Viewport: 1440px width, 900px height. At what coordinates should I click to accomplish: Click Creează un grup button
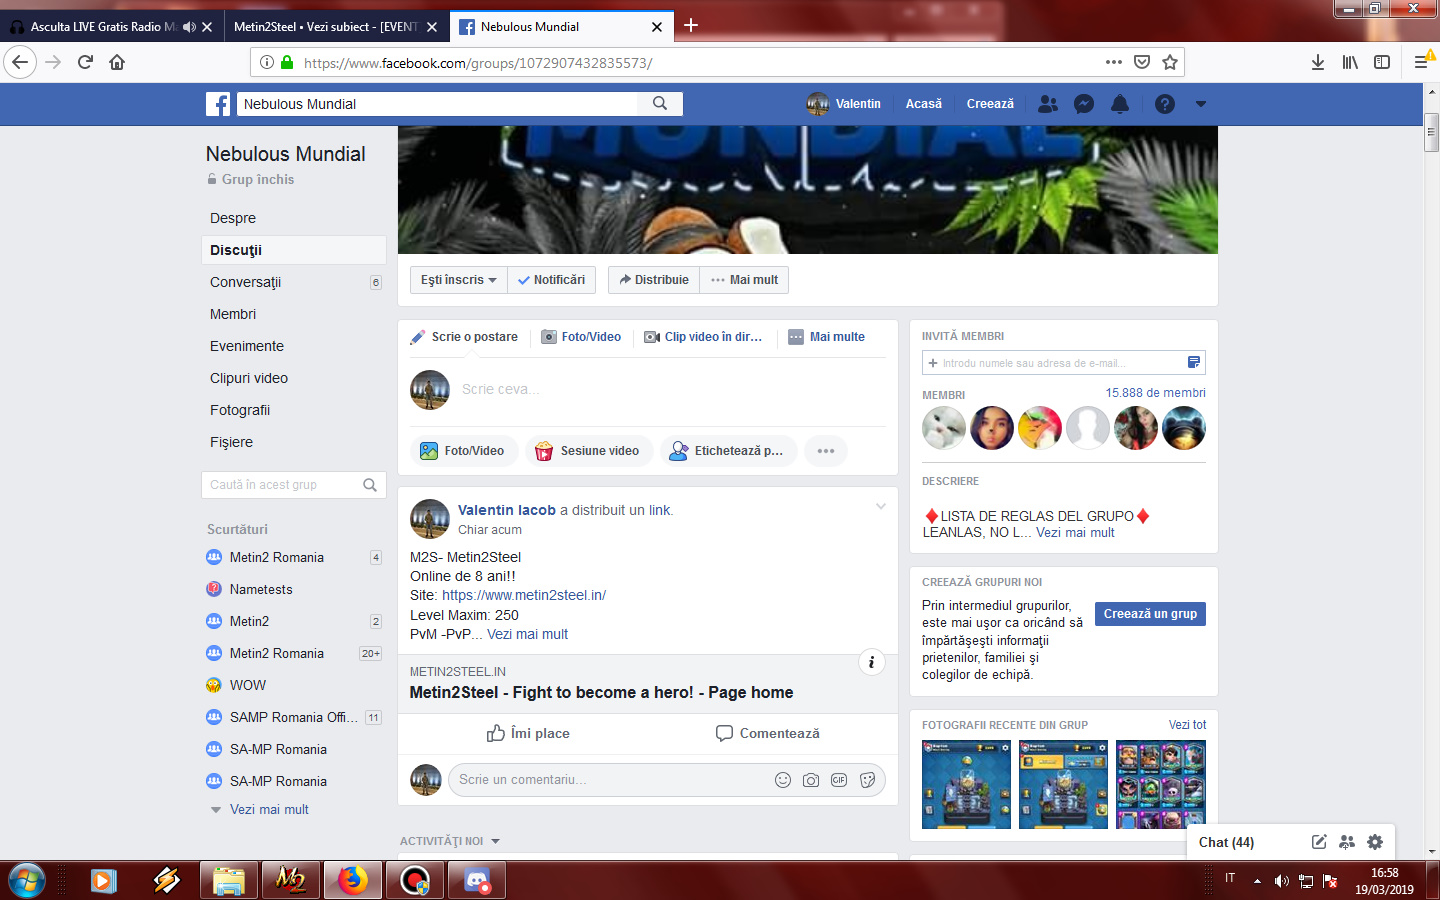(x=1150, y=614)
